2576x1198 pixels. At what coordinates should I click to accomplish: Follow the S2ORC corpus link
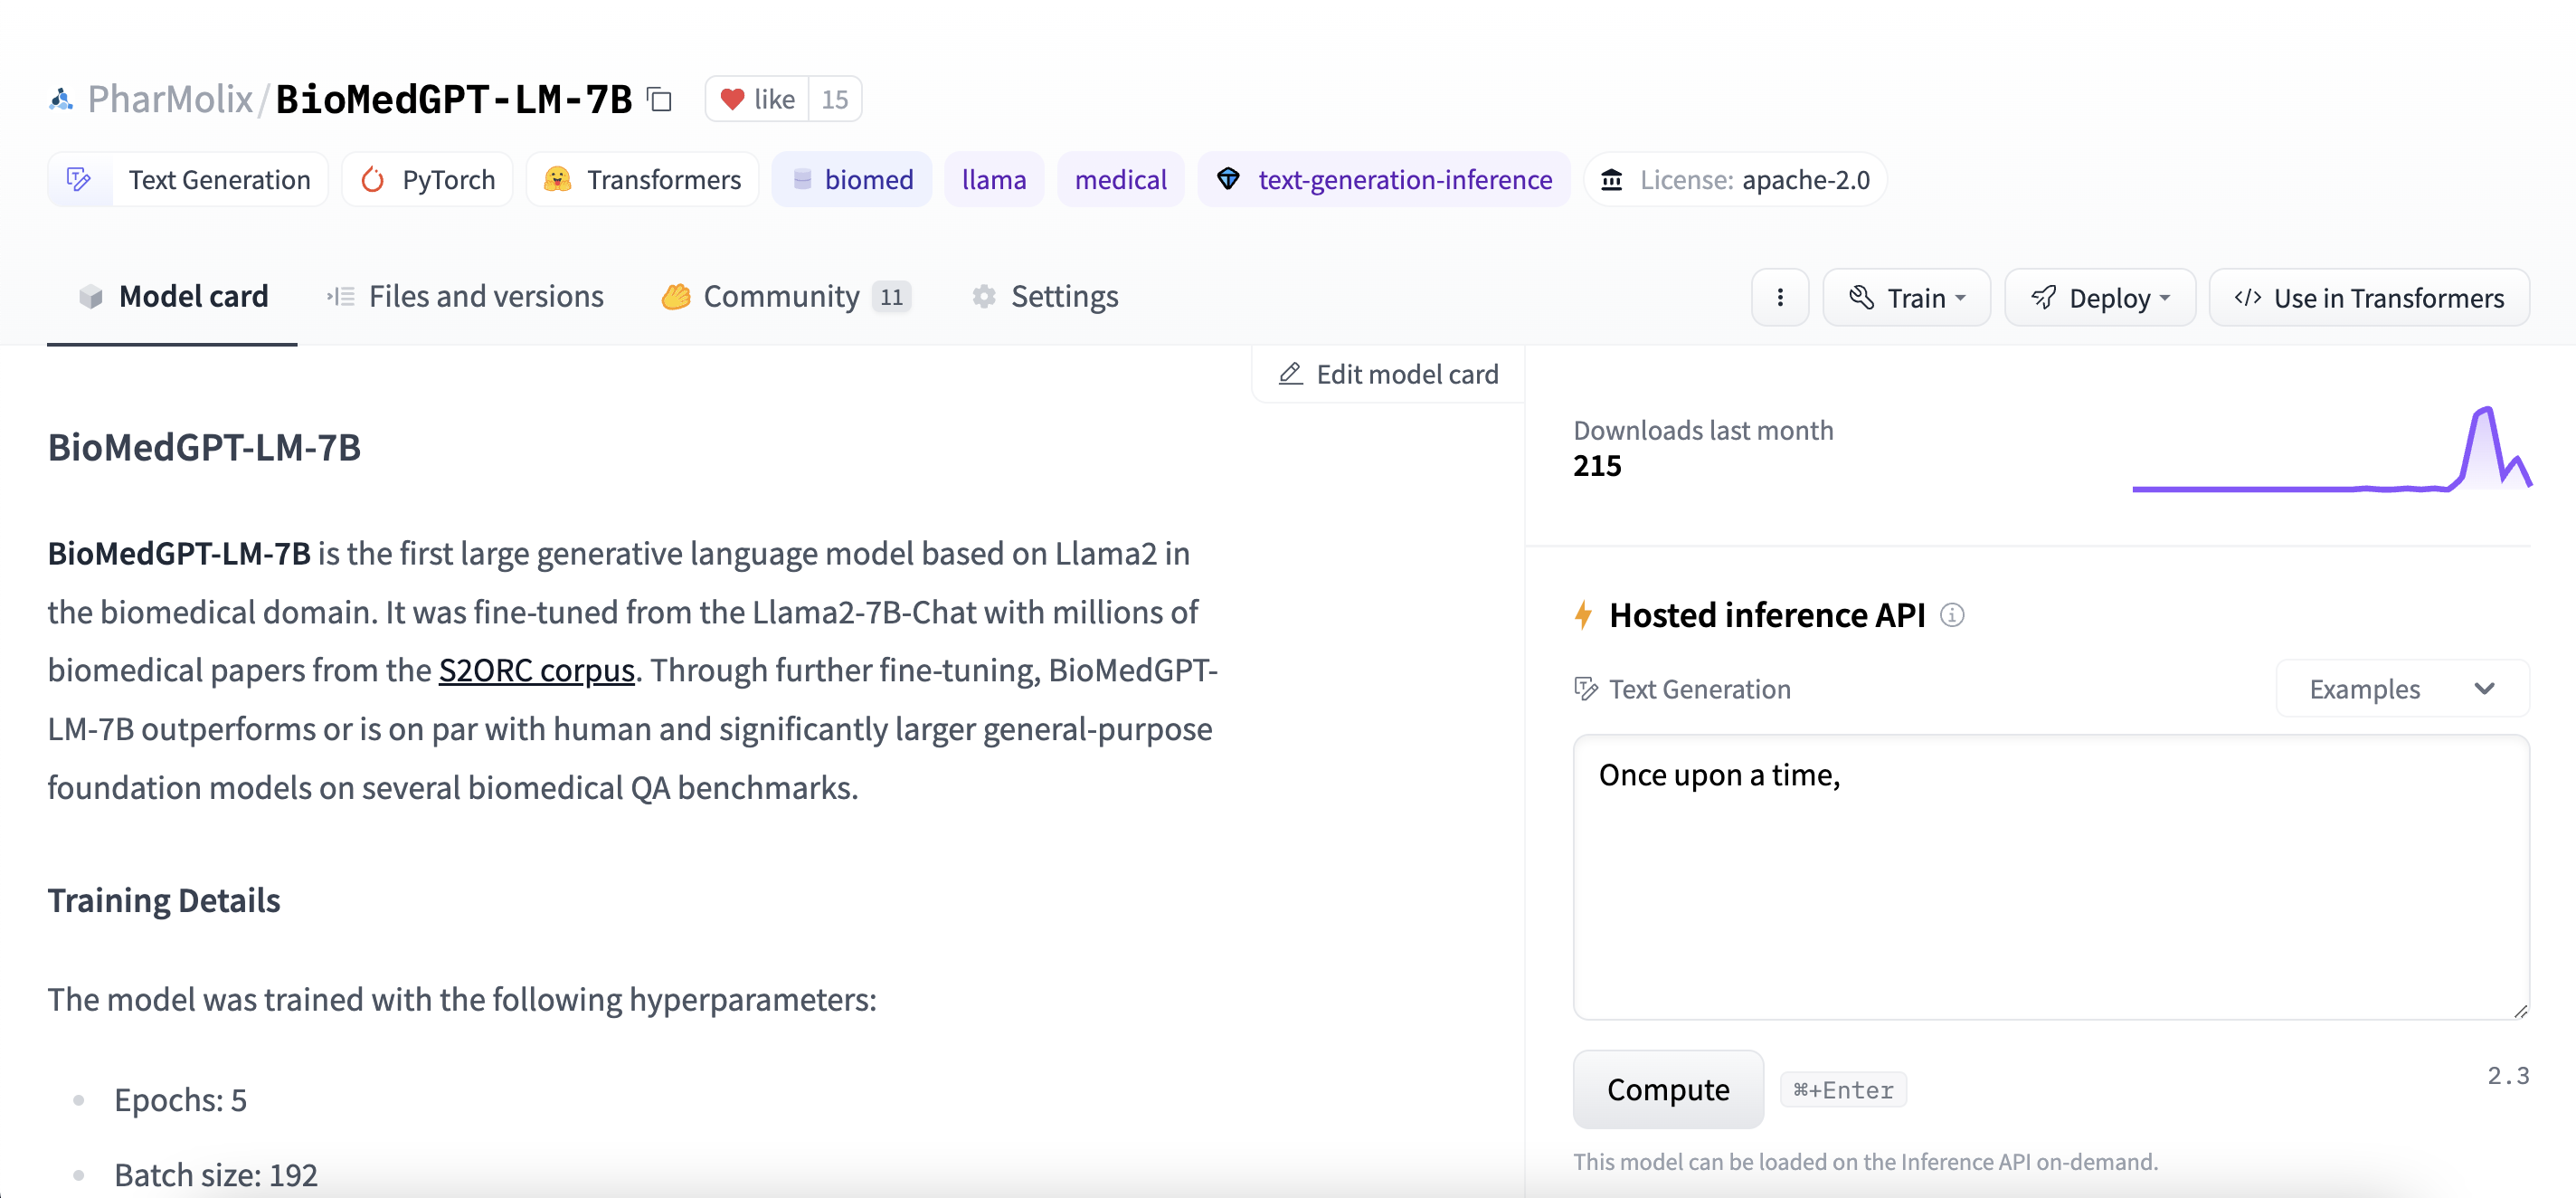pyautogui.click(x=536, y=670)
